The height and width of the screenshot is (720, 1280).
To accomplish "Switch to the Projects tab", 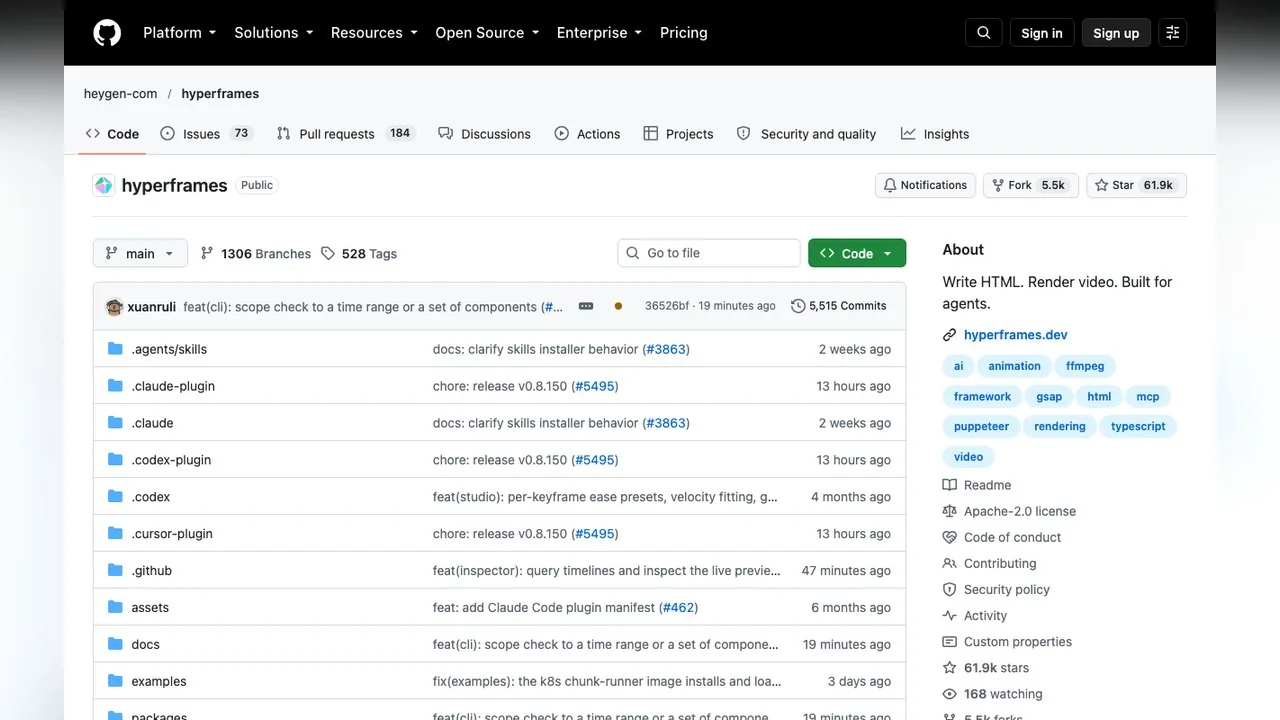I will tap(679, 134).
